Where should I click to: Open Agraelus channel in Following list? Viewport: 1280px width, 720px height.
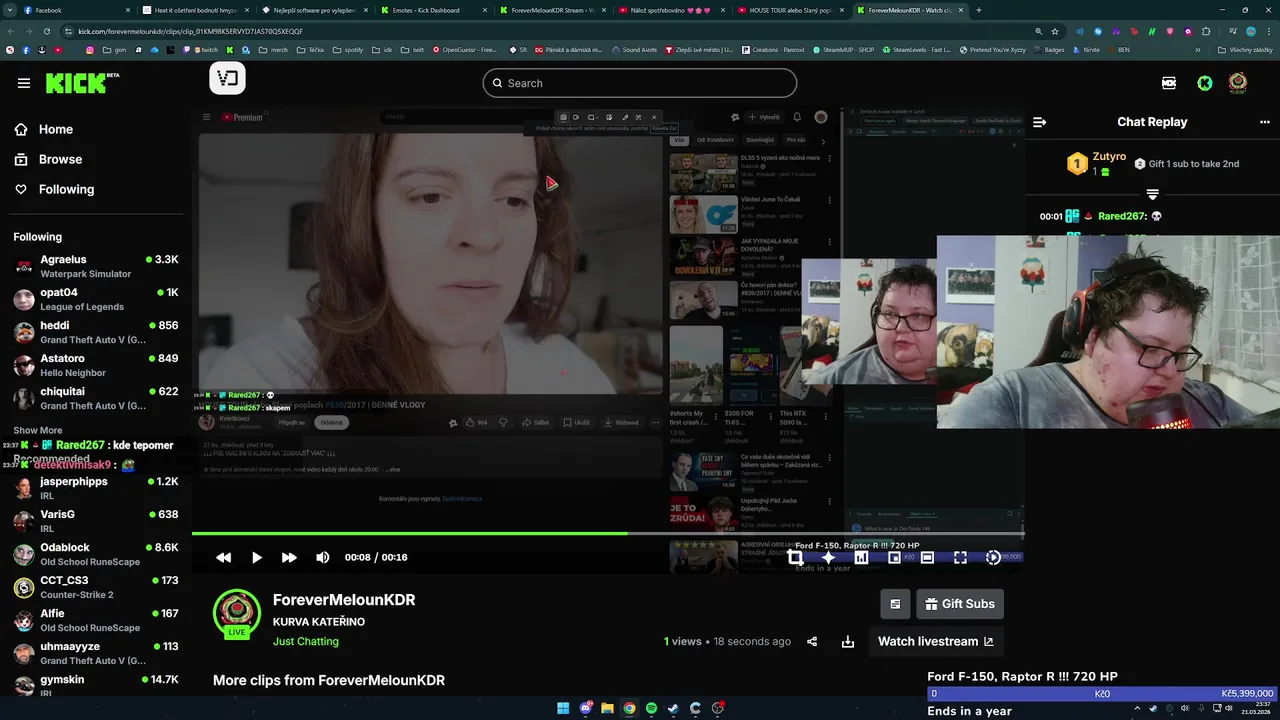point(96,266)
